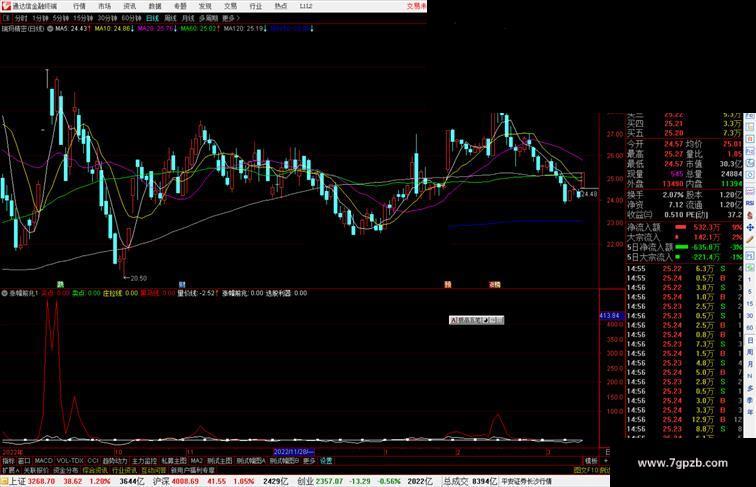Click the MA5 value label
This screenshot has width=756, height=487.
tap(72, 29)
